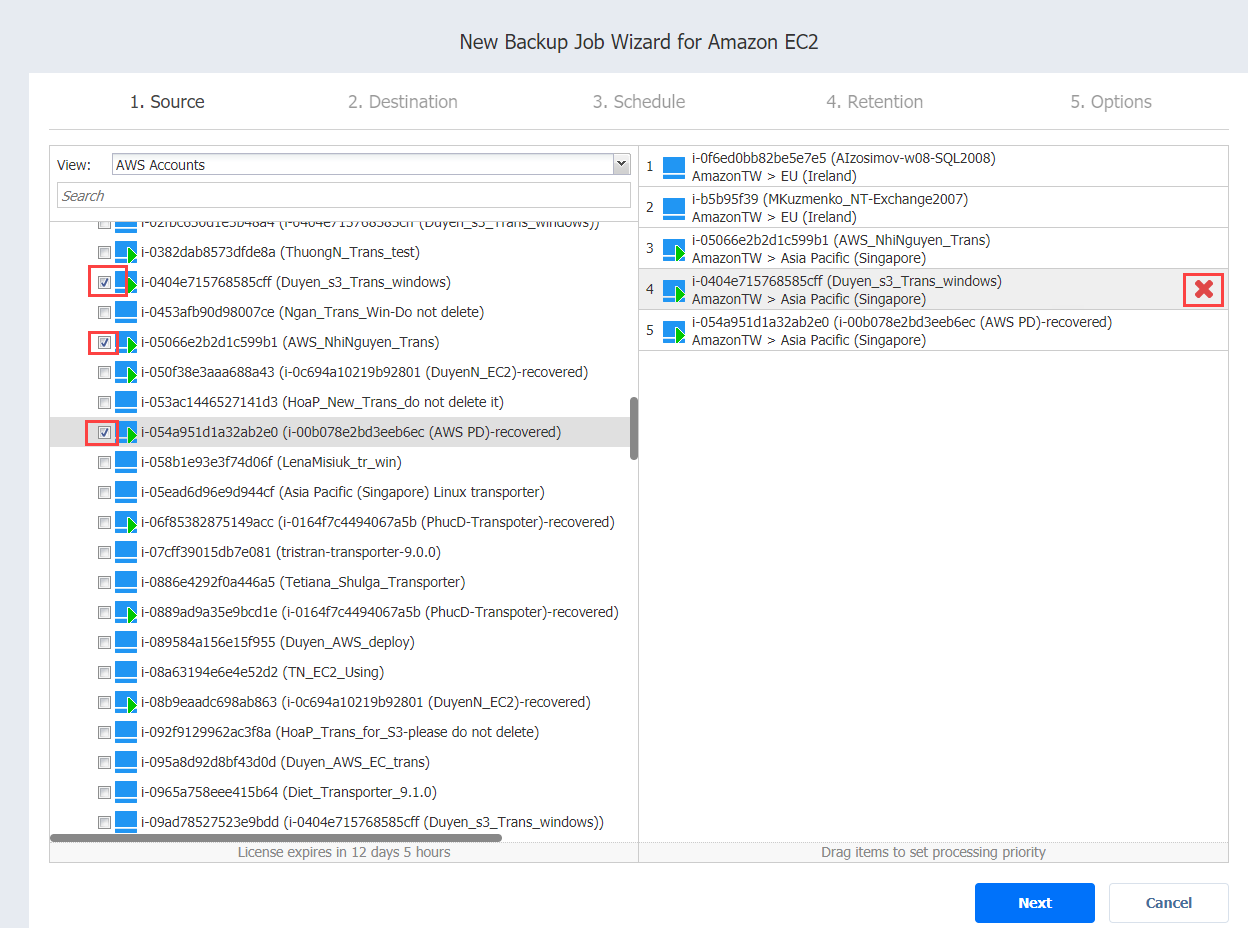Click icon of AIzosimov-w08-SQL2008 in selected list
Image resolution: width=1248 pixels, height=928 pixels.
point(674,167)
